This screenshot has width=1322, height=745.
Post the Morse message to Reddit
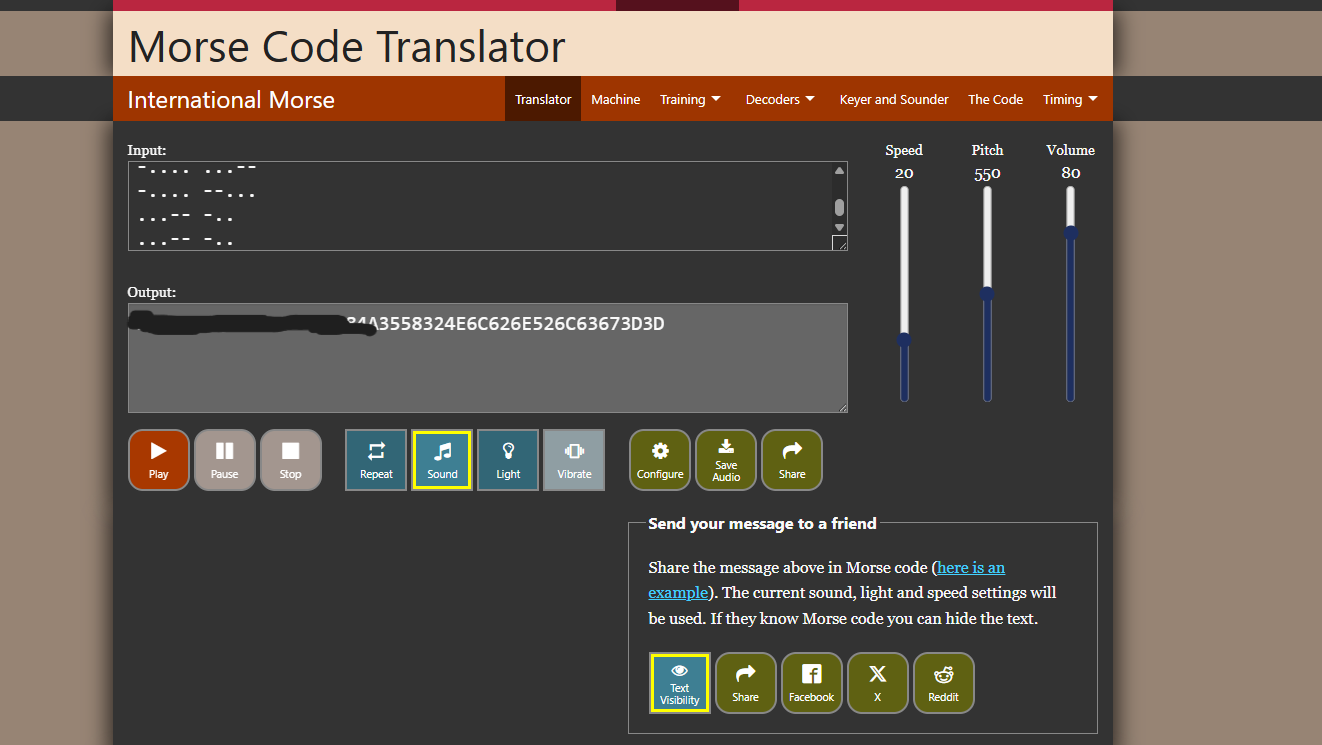click(943, 682)
